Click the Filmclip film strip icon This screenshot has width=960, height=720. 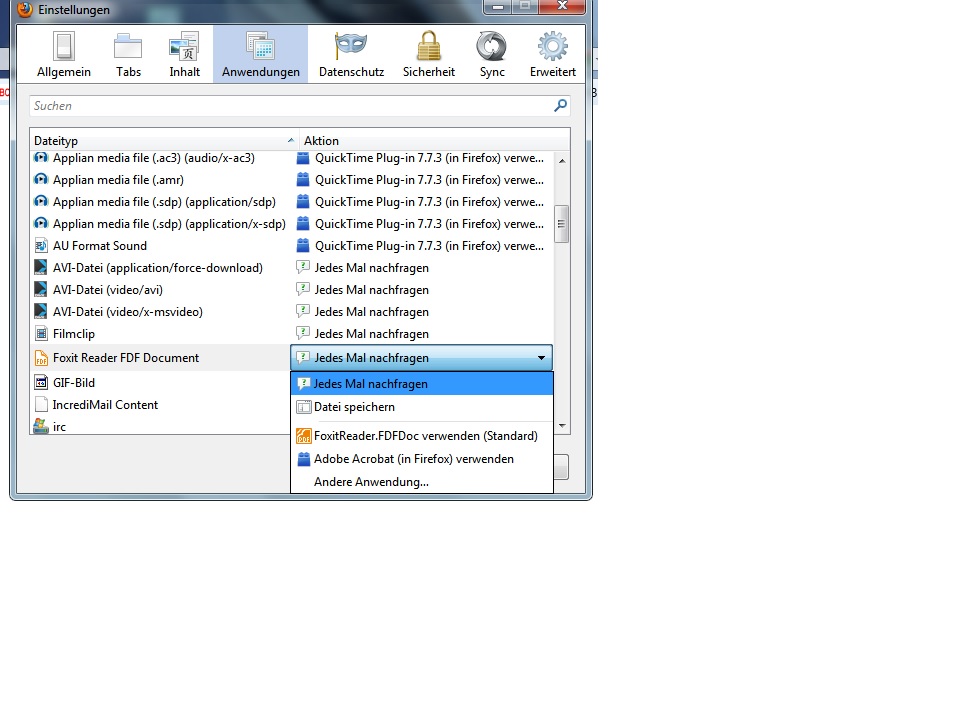point(41,334)
